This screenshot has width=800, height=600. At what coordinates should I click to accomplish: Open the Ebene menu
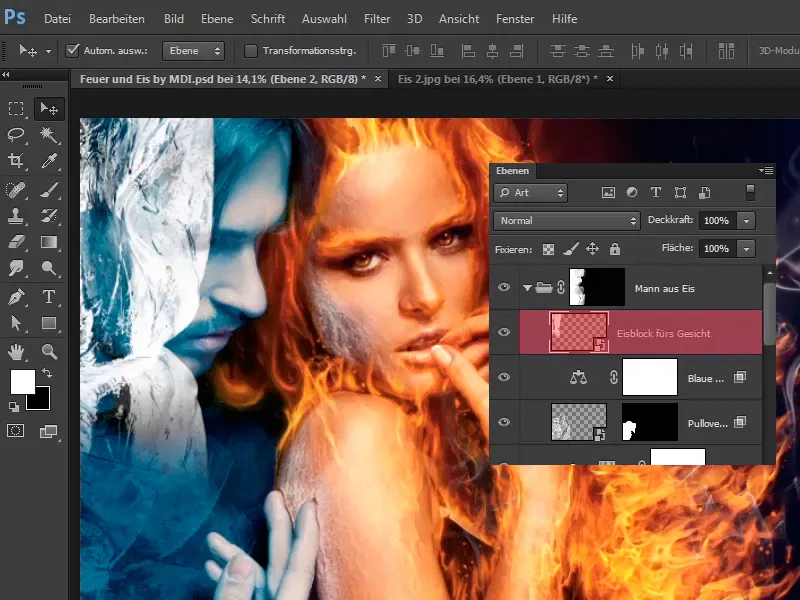point(217,19)
